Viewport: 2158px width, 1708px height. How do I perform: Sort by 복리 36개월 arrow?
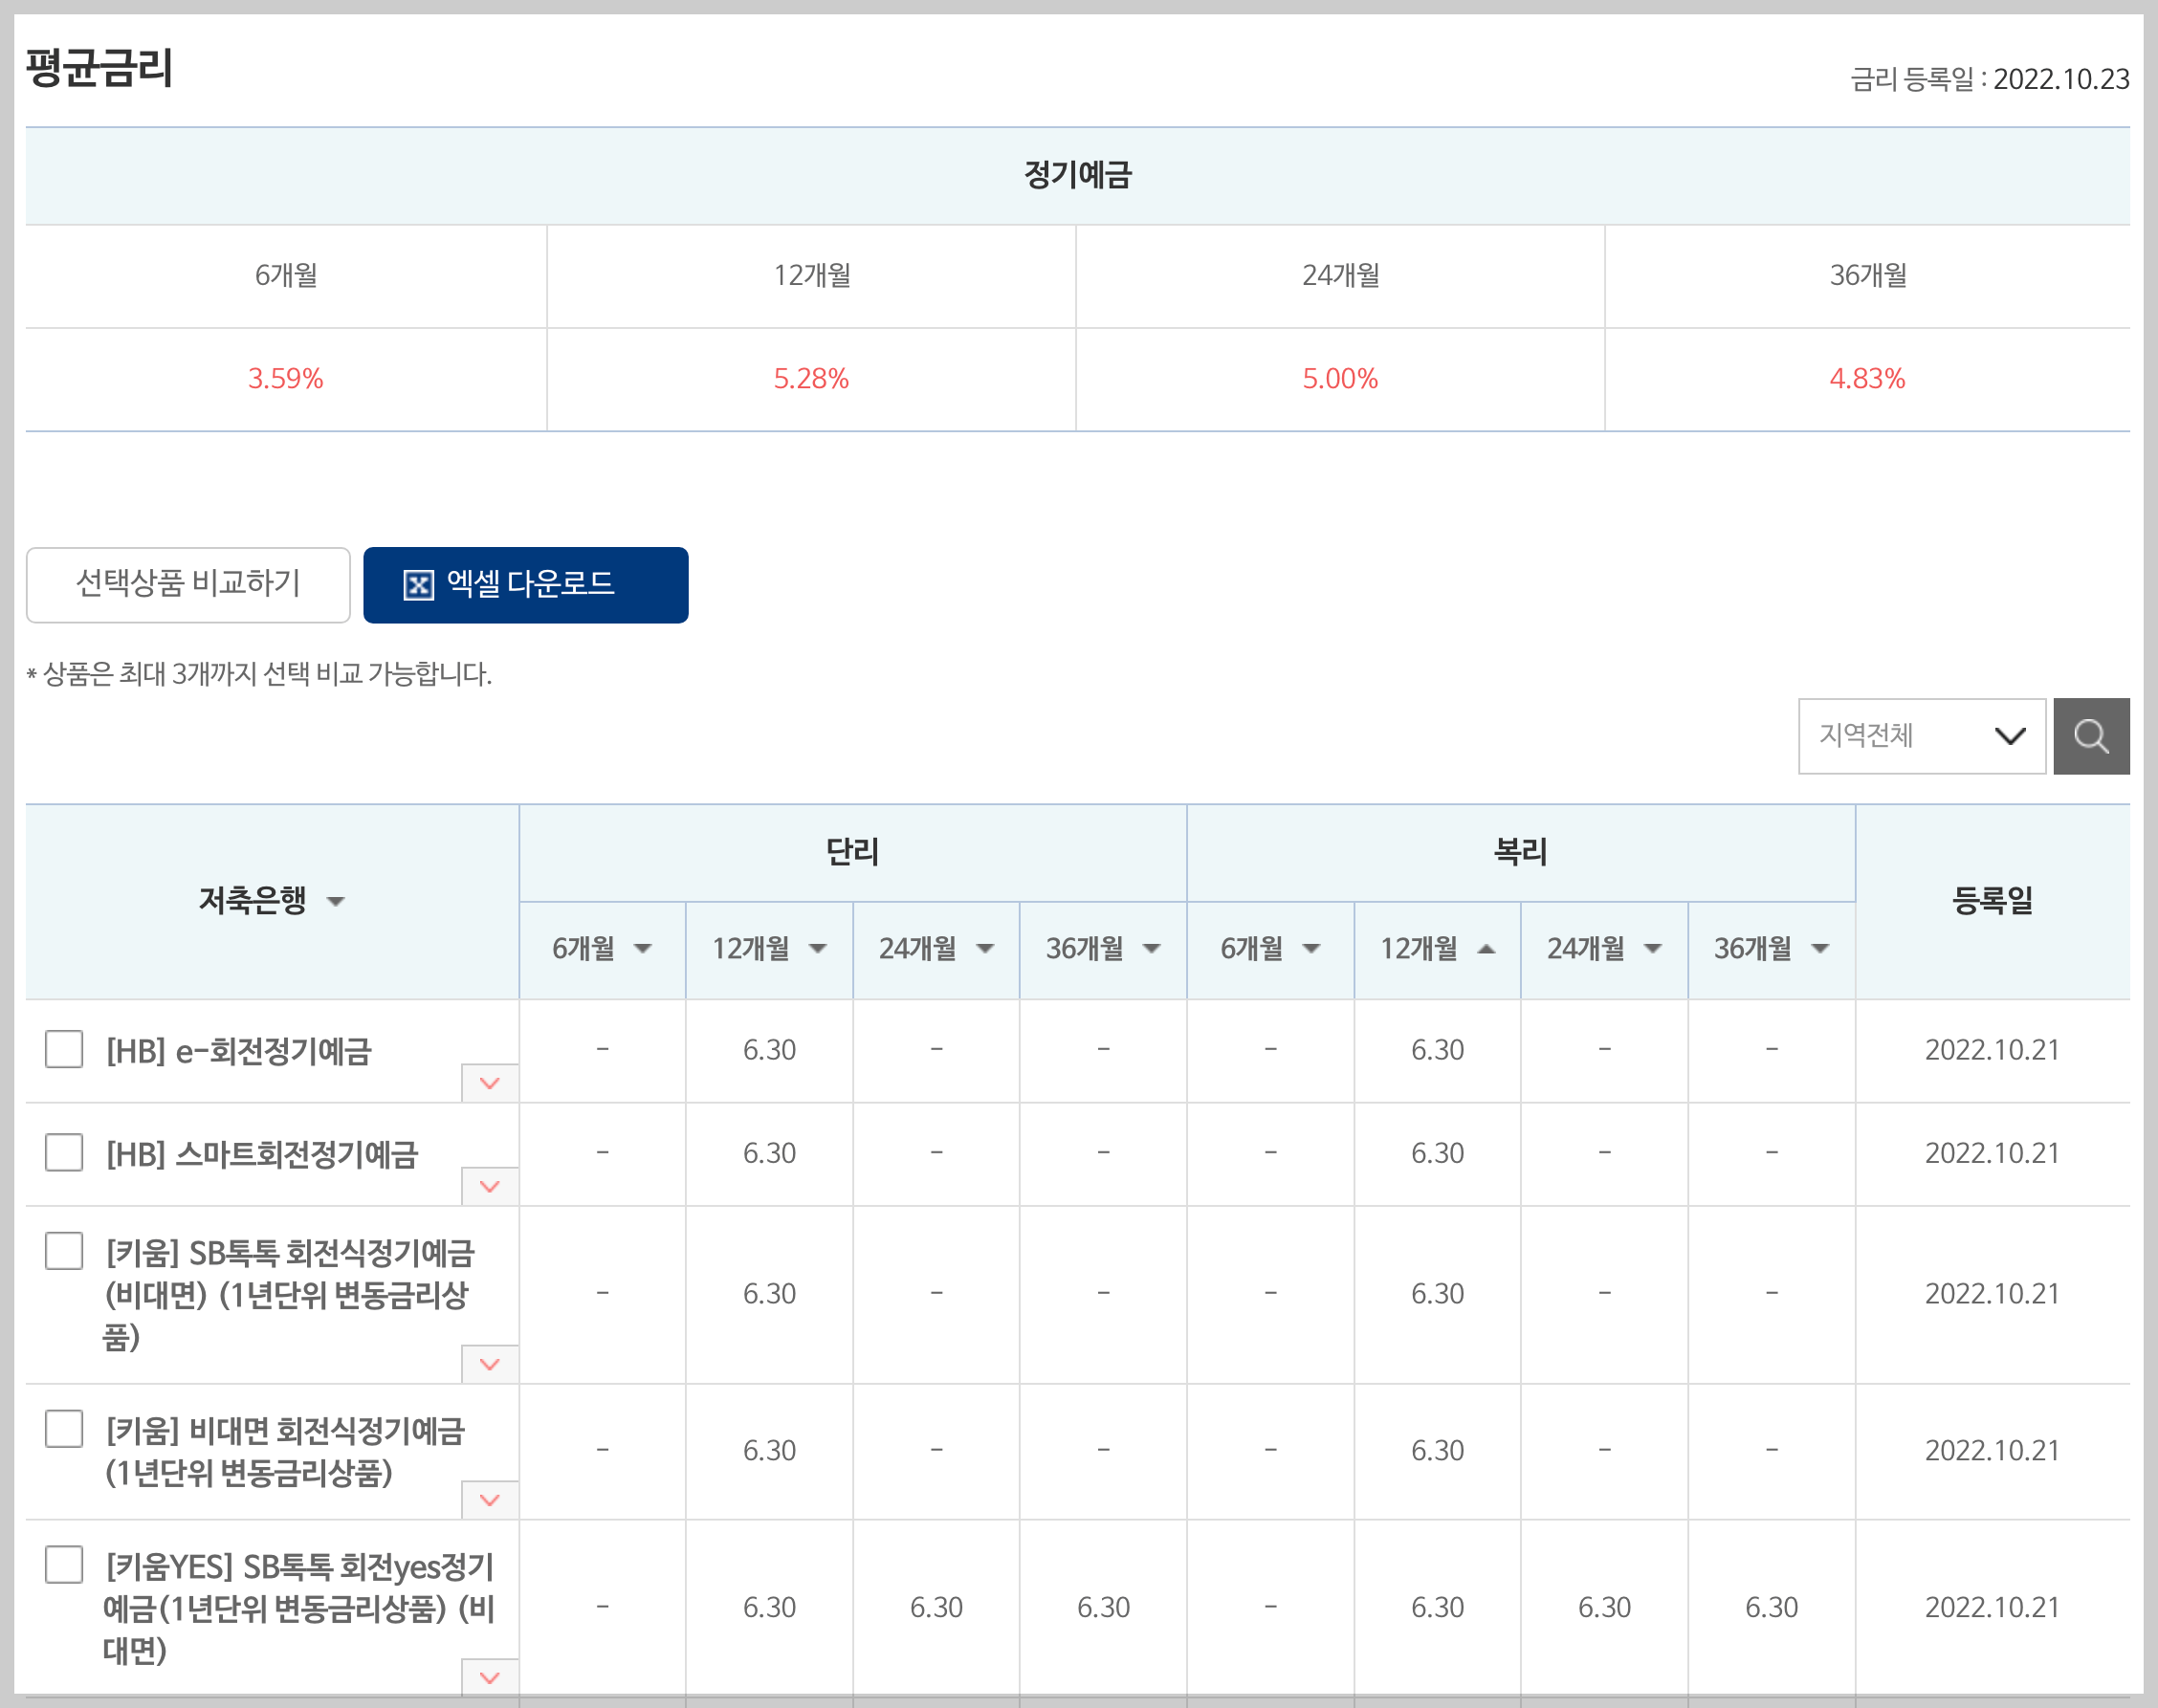click(1820, 948)
